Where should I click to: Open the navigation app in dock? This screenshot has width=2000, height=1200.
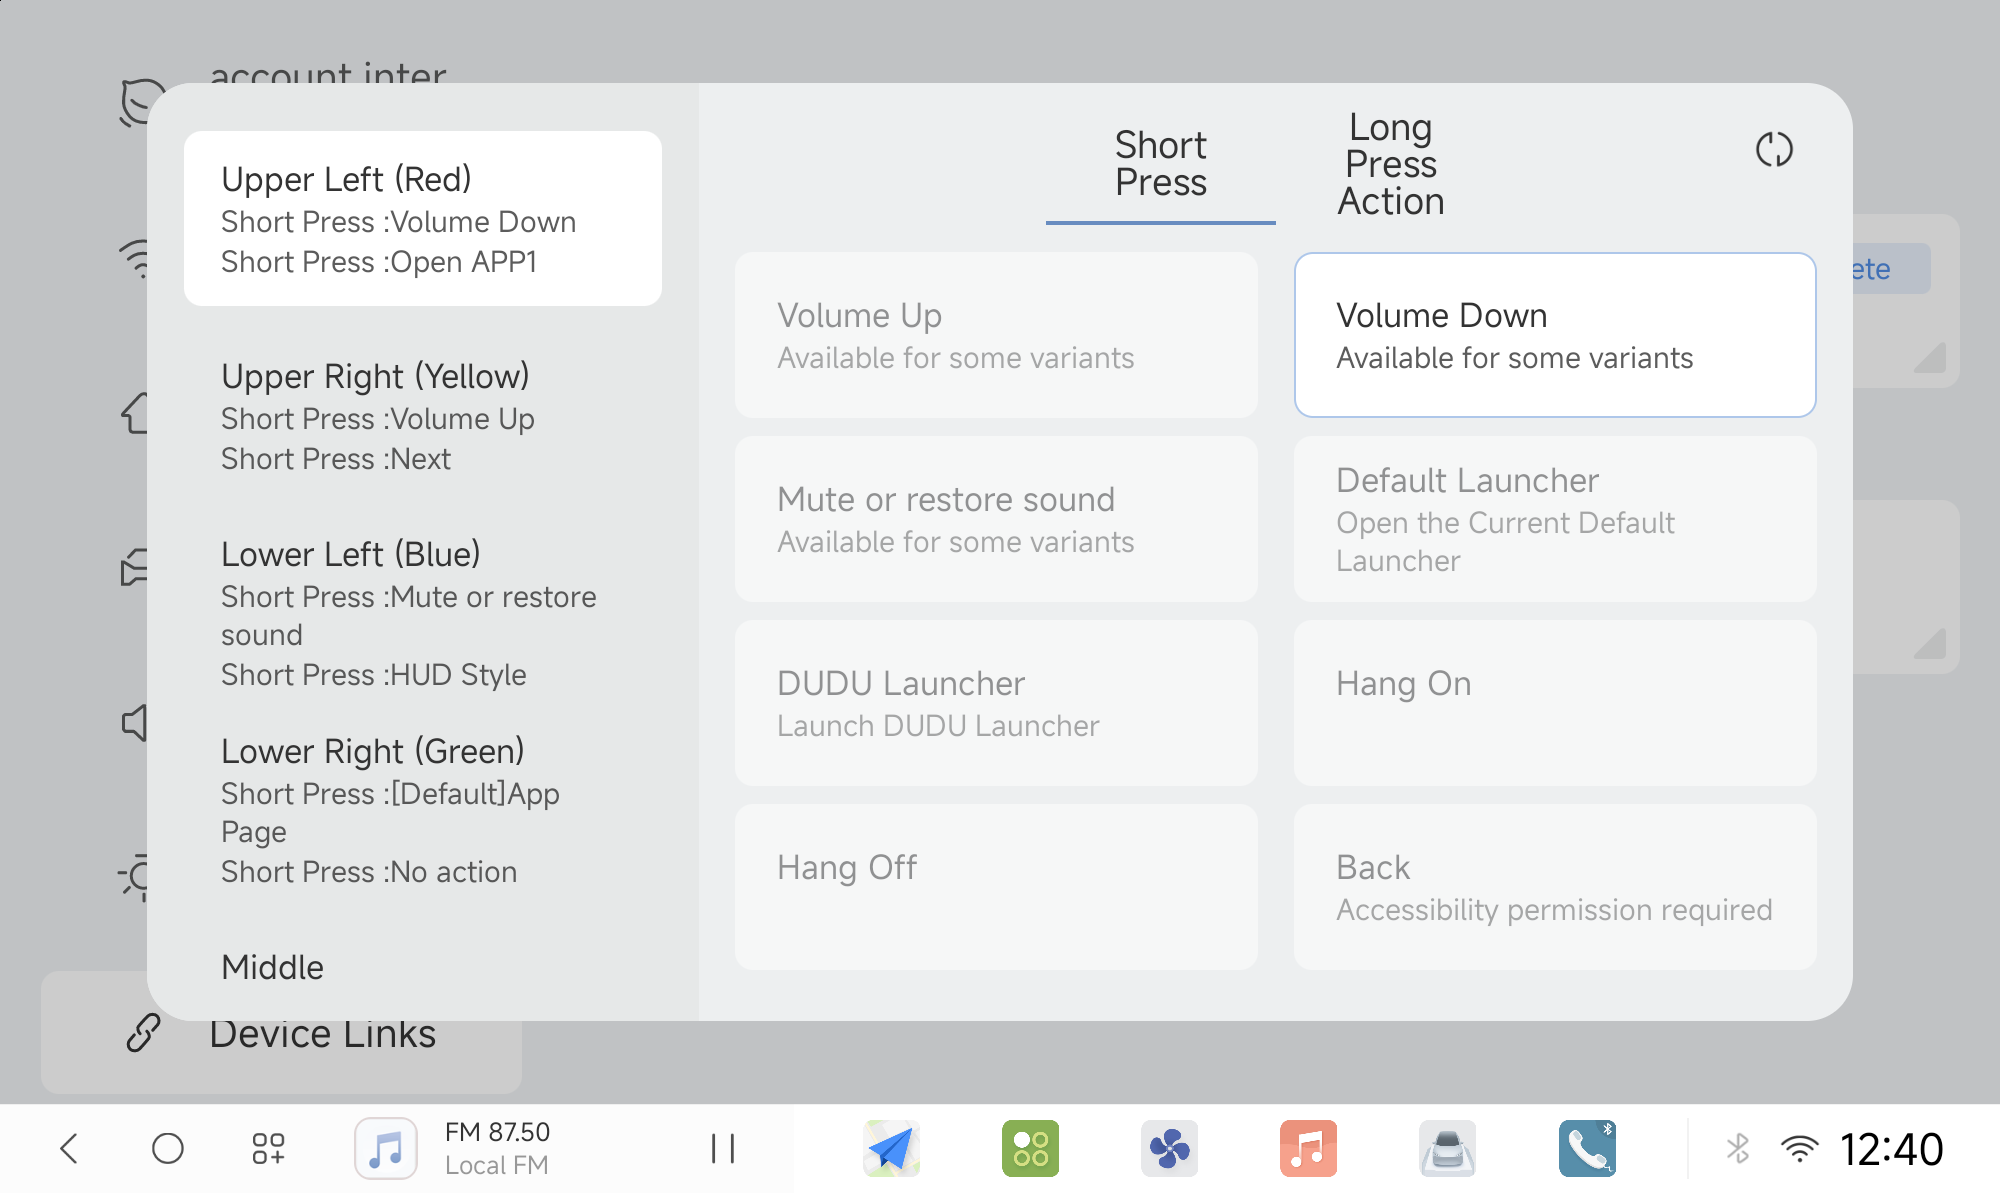coord(891,1148)
